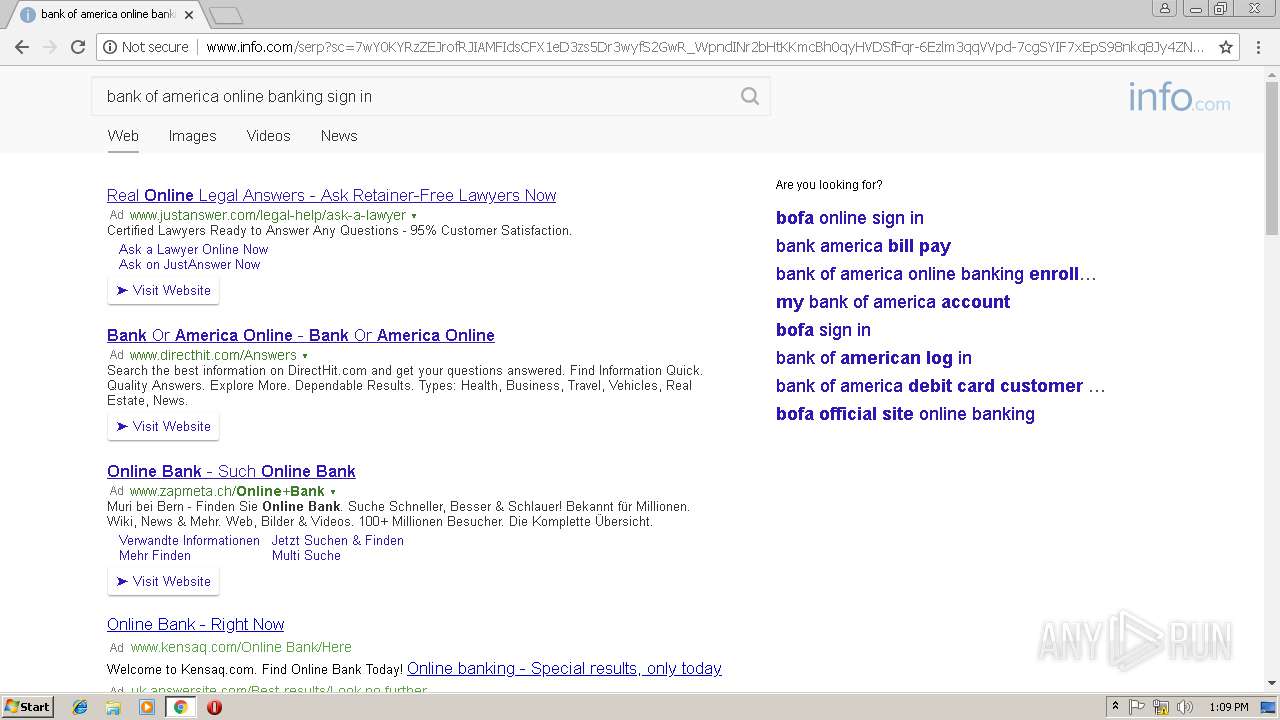
Task: Open Online banking - Special results link
Action: point(564,668)
